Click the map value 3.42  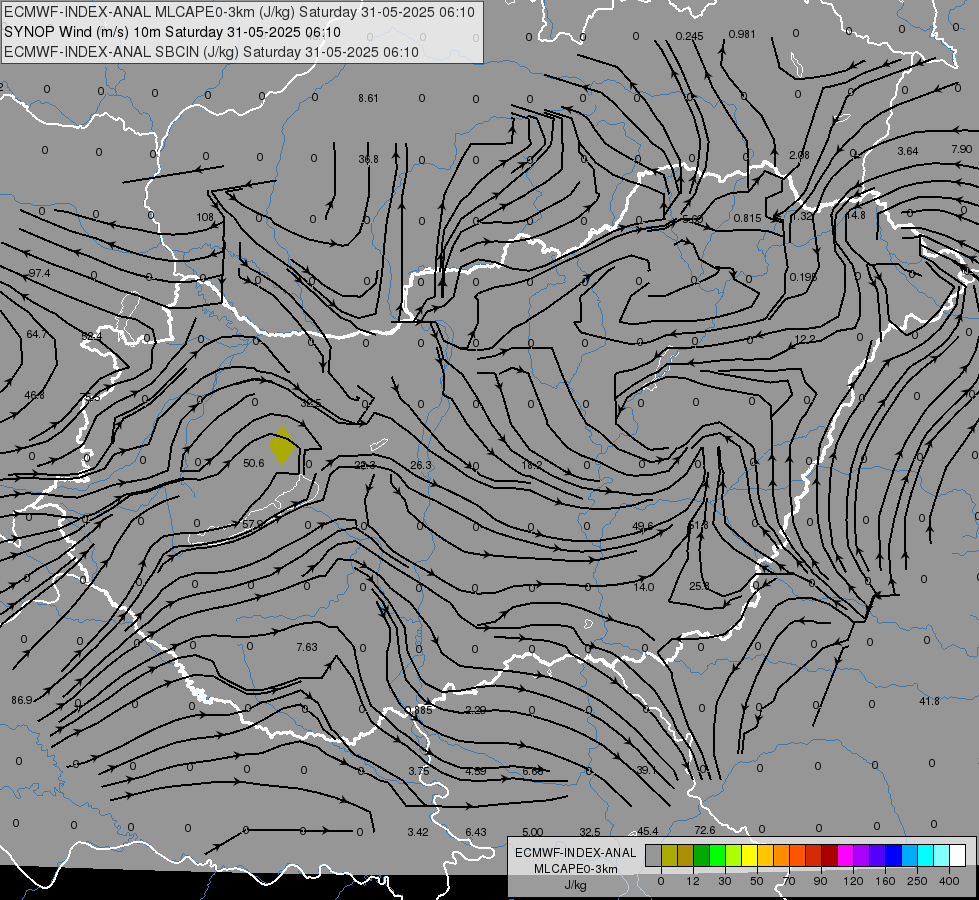[x=418, y=832]
